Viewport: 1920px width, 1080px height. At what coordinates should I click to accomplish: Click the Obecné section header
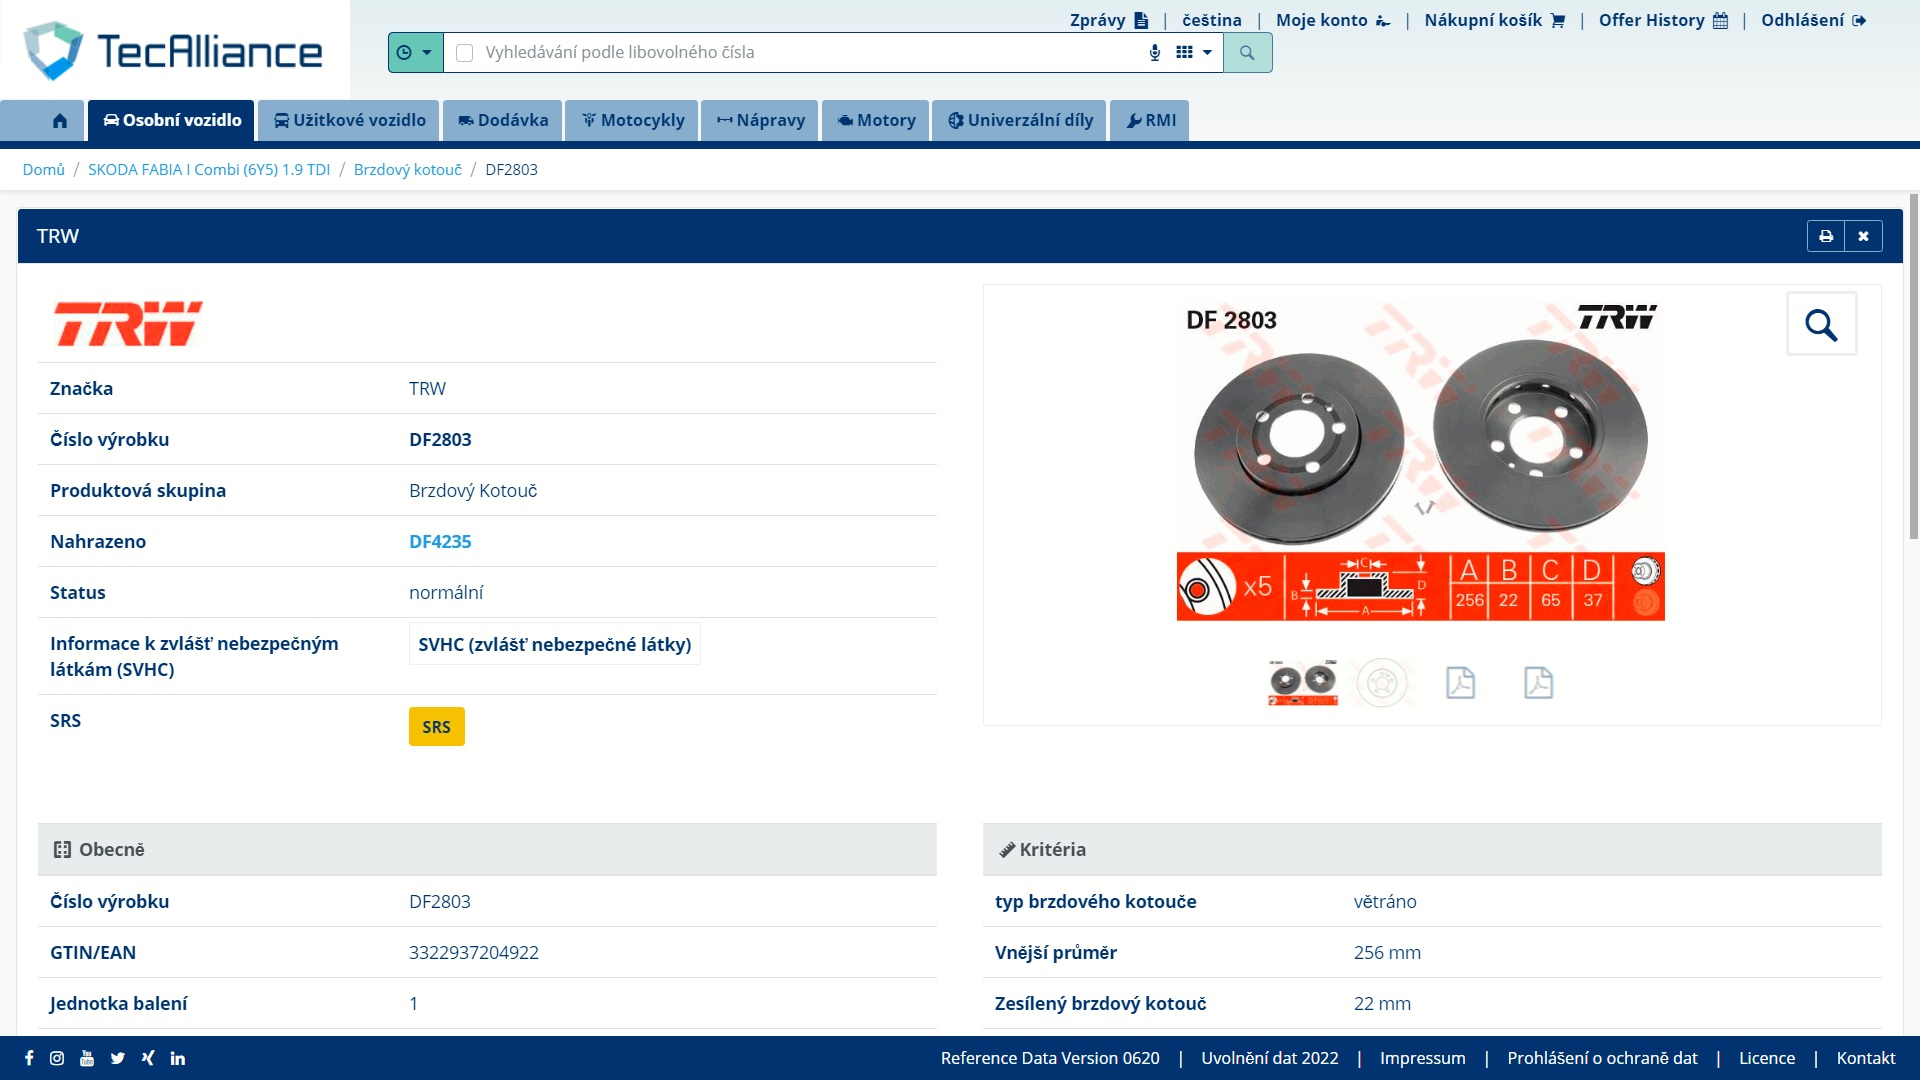point(487,849)
